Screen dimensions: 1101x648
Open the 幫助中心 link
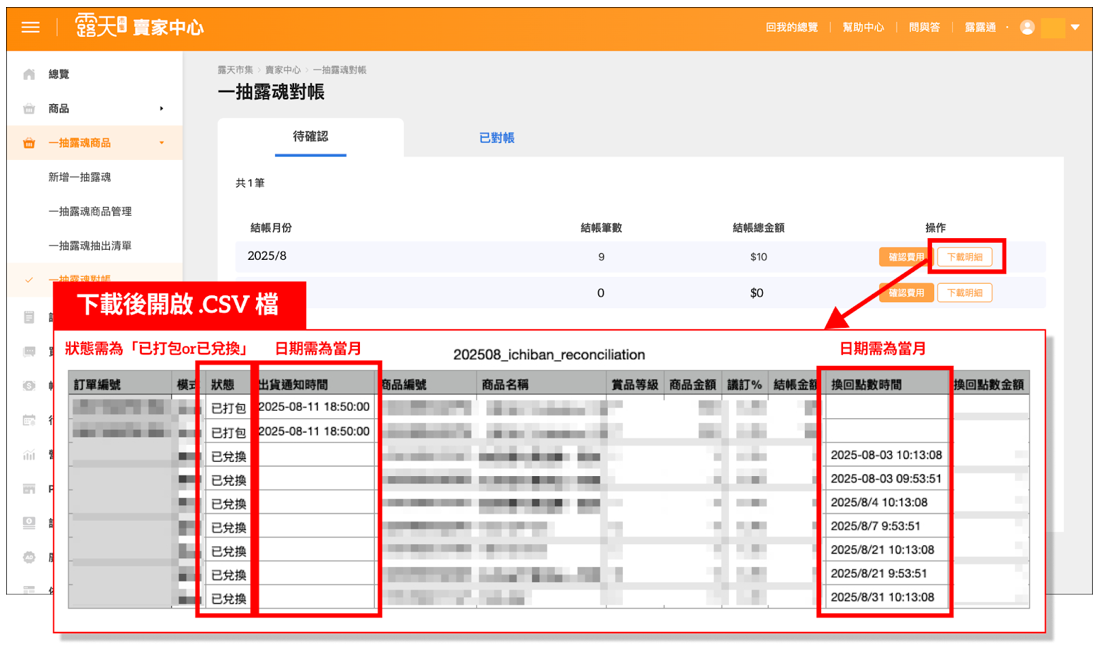click(x=862, y=28)
